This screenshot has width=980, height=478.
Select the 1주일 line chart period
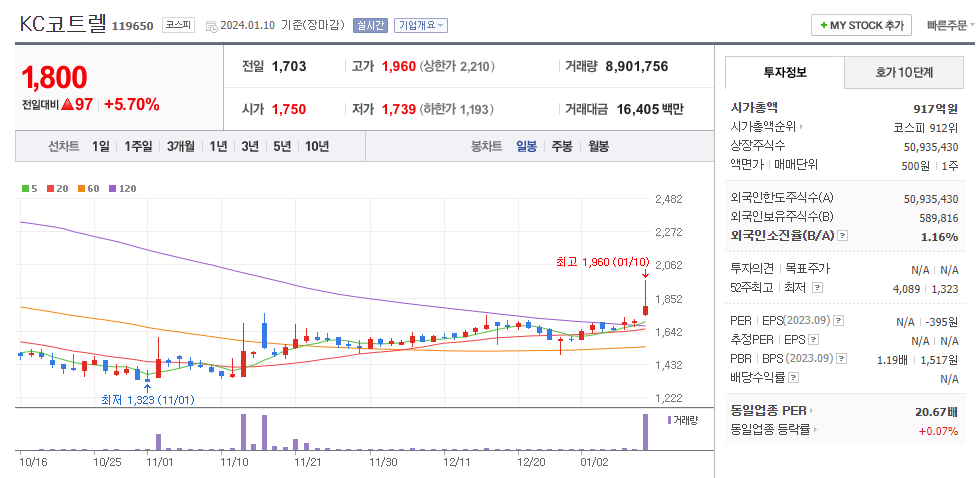pyautogui.click(x=138, y=147)
